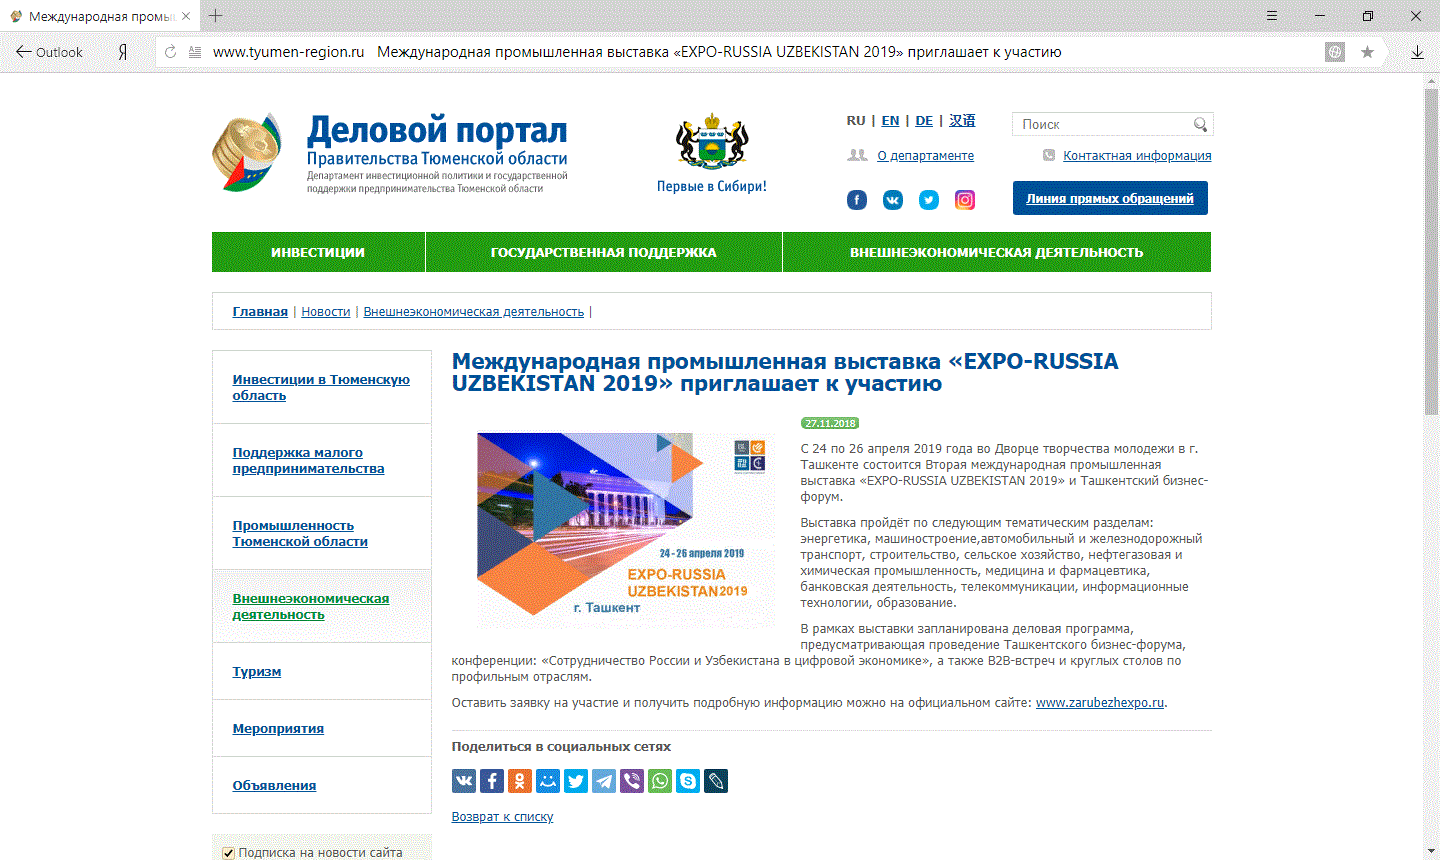This screenshot has height=860, width=1440.
Task: Click breadcrumb 'Новости'
Action: (x=326, y=311)
